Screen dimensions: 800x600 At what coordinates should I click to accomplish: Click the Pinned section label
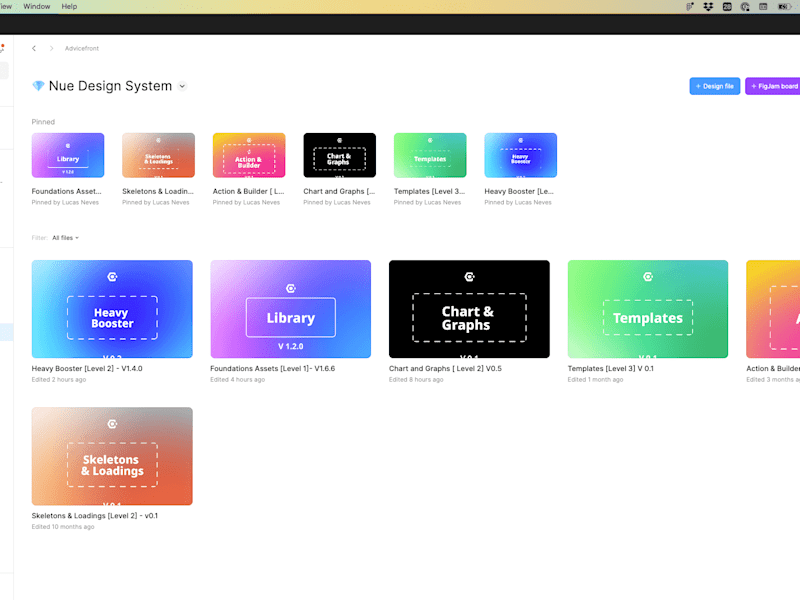(43, 122)
